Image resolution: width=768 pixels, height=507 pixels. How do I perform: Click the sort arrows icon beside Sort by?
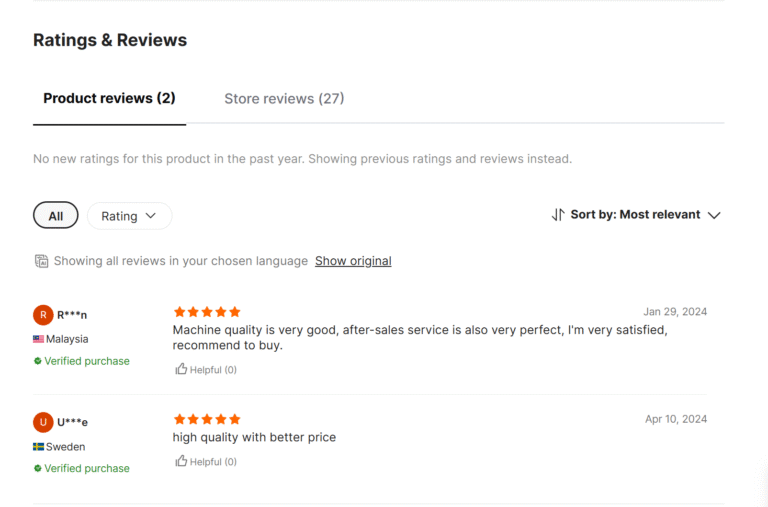[x=558, y=215]
